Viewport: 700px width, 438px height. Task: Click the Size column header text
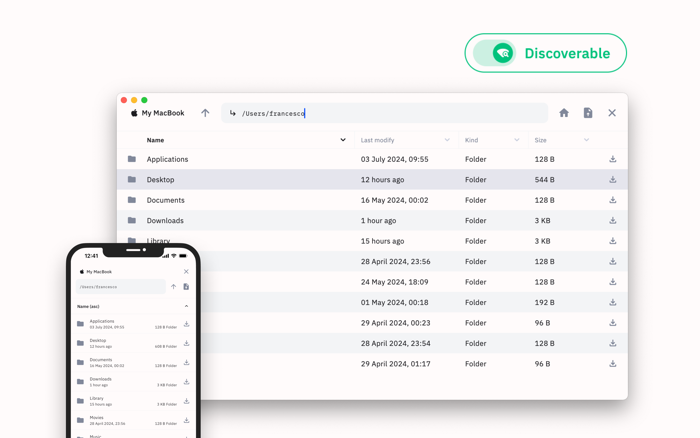pyautogui.click(x=541, y=140)
